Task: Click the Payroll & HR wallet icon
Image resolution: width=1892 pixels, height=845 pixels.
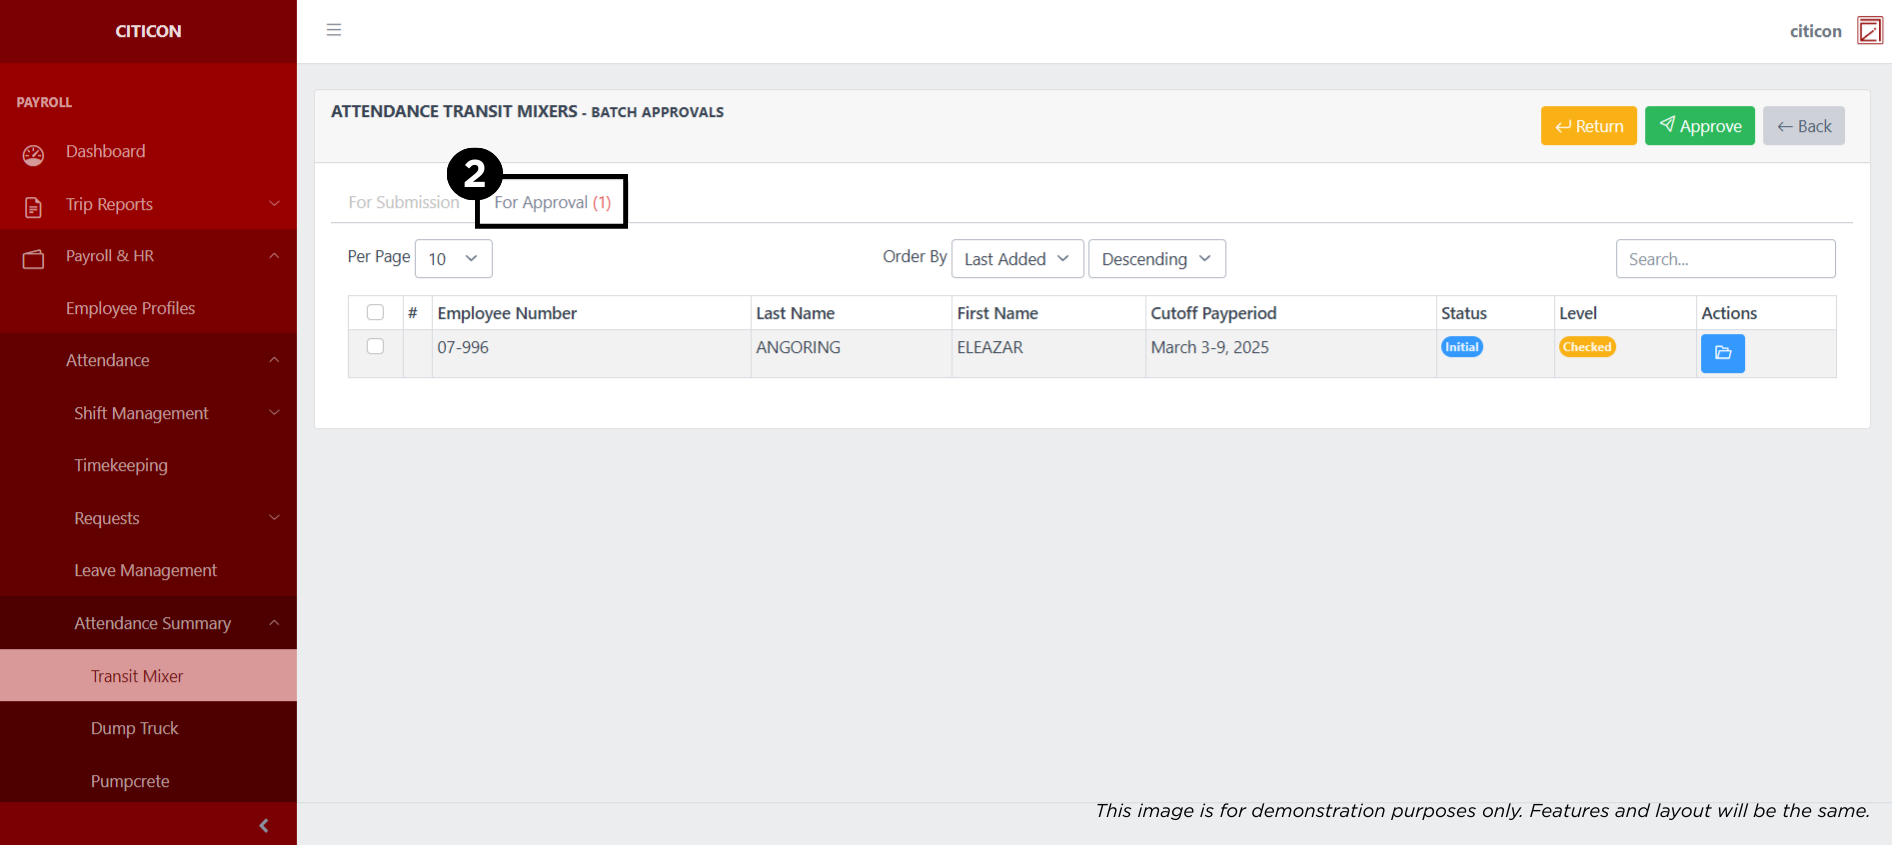Action: point(33,259)
